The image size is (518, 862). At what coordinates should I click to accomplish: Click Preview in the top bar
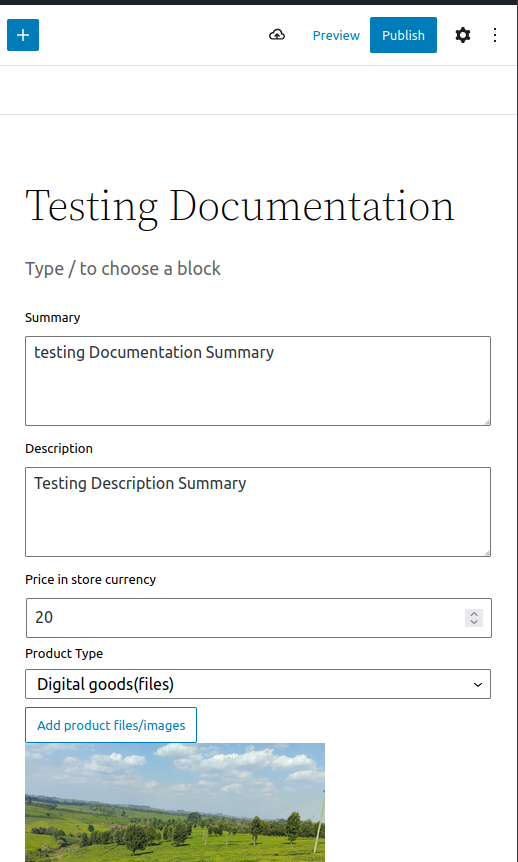tap(336, 35)
